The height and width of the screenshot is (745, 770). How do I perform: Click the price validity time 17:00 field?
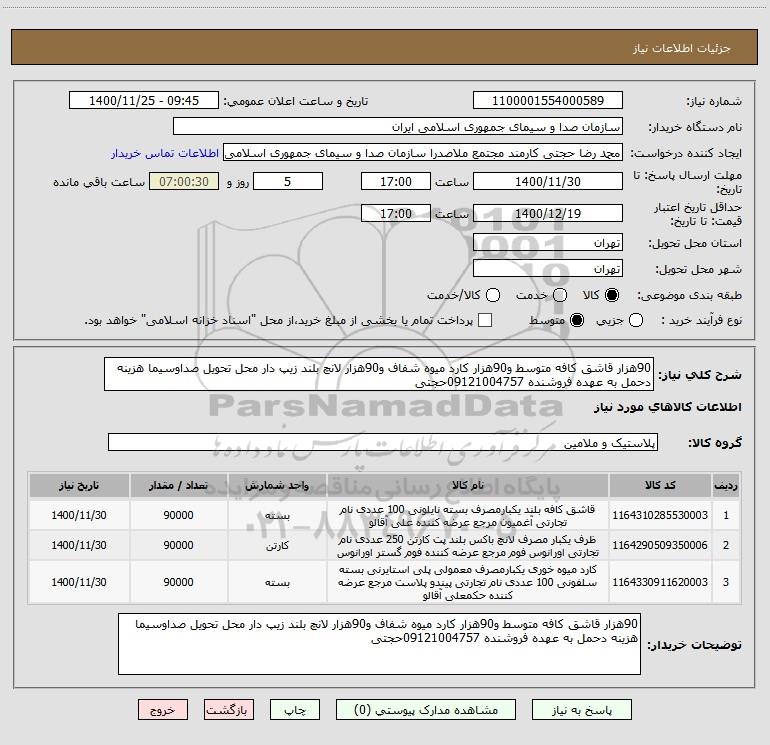click(x=396, y=213)
